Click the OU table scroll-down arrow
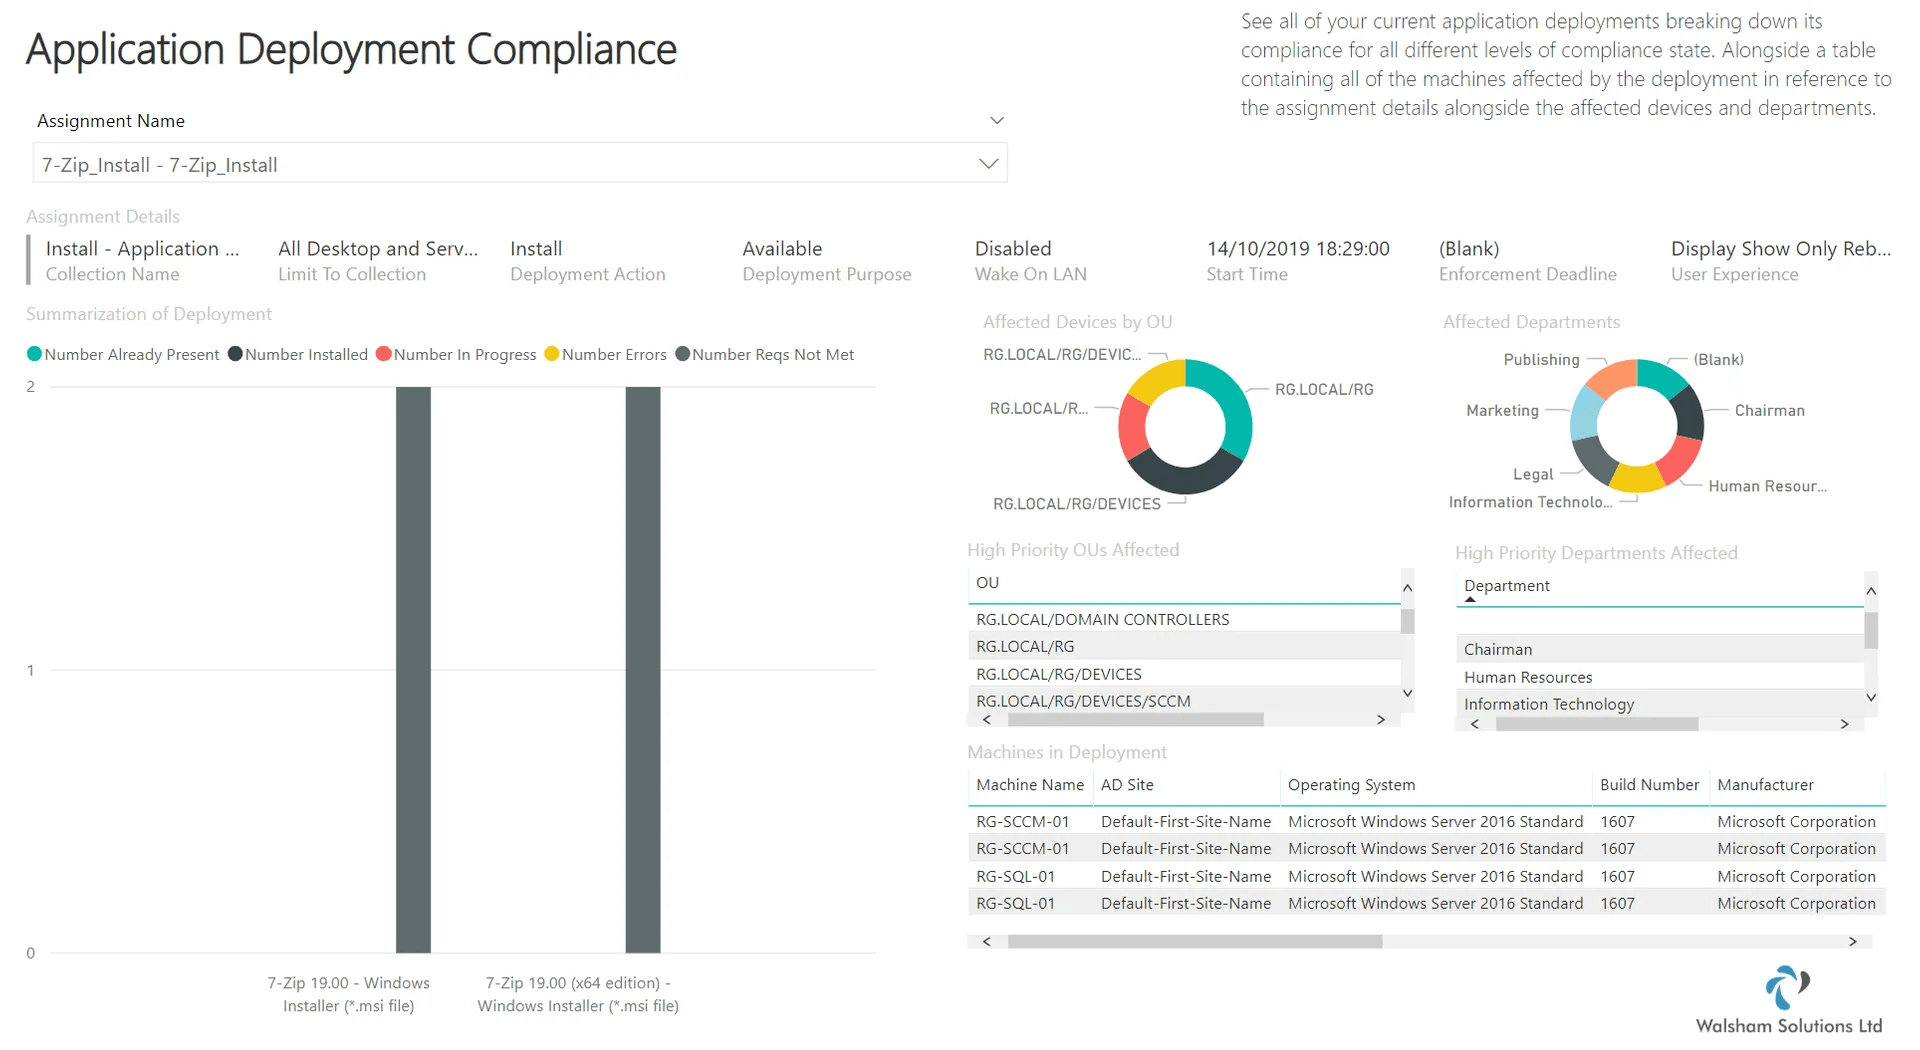The height and width of the screenshot is (1050, 1920). pos(1407,693)
